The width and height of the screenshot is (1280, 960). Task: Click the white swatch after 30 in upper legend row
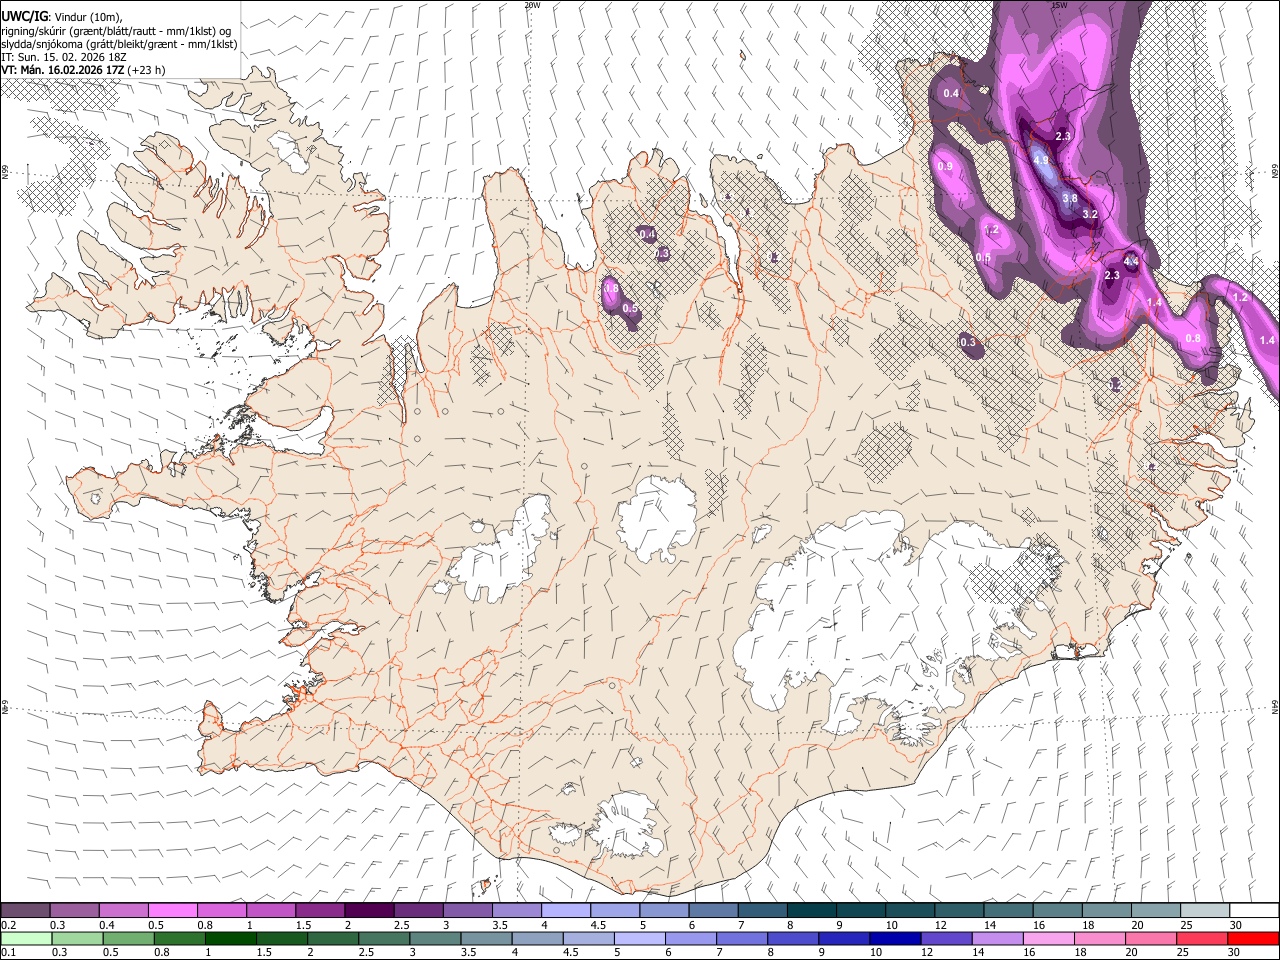click(x=1254, y=911)
